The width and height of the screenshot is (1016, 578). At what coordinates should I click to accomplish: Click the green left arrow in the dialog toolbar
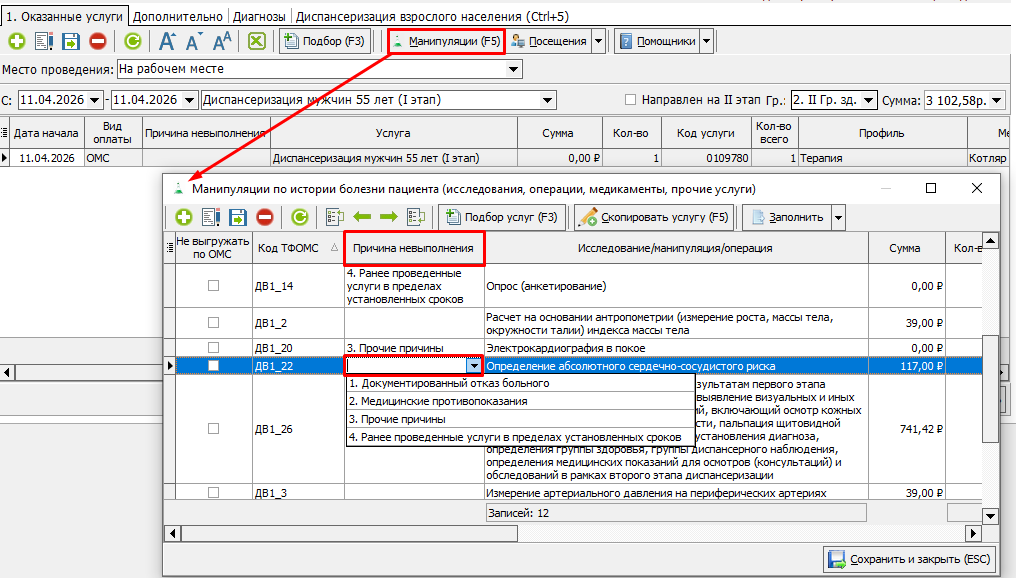(x=361, y=217)
